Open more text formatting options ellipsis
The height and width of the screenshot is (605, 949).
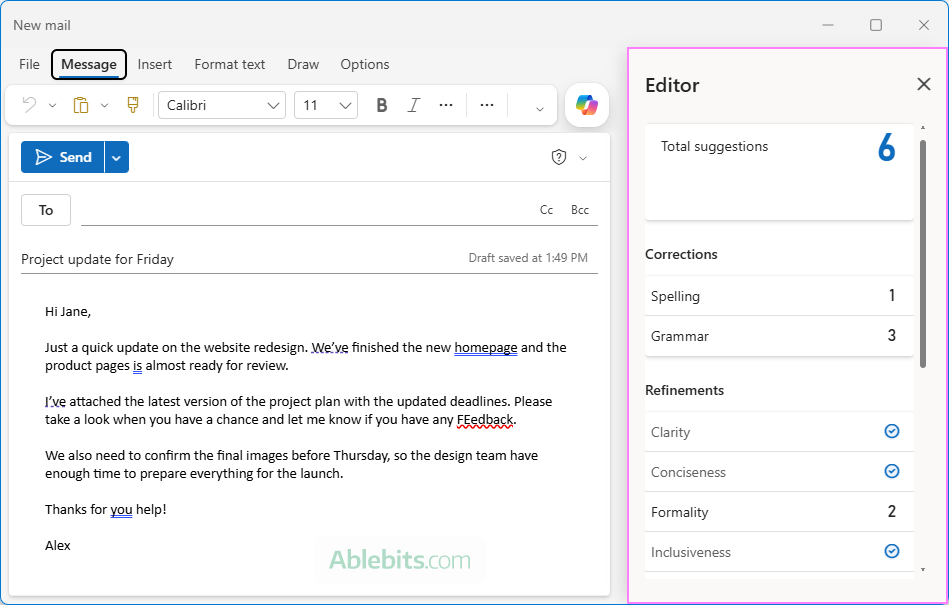click(x=446, y=105)
